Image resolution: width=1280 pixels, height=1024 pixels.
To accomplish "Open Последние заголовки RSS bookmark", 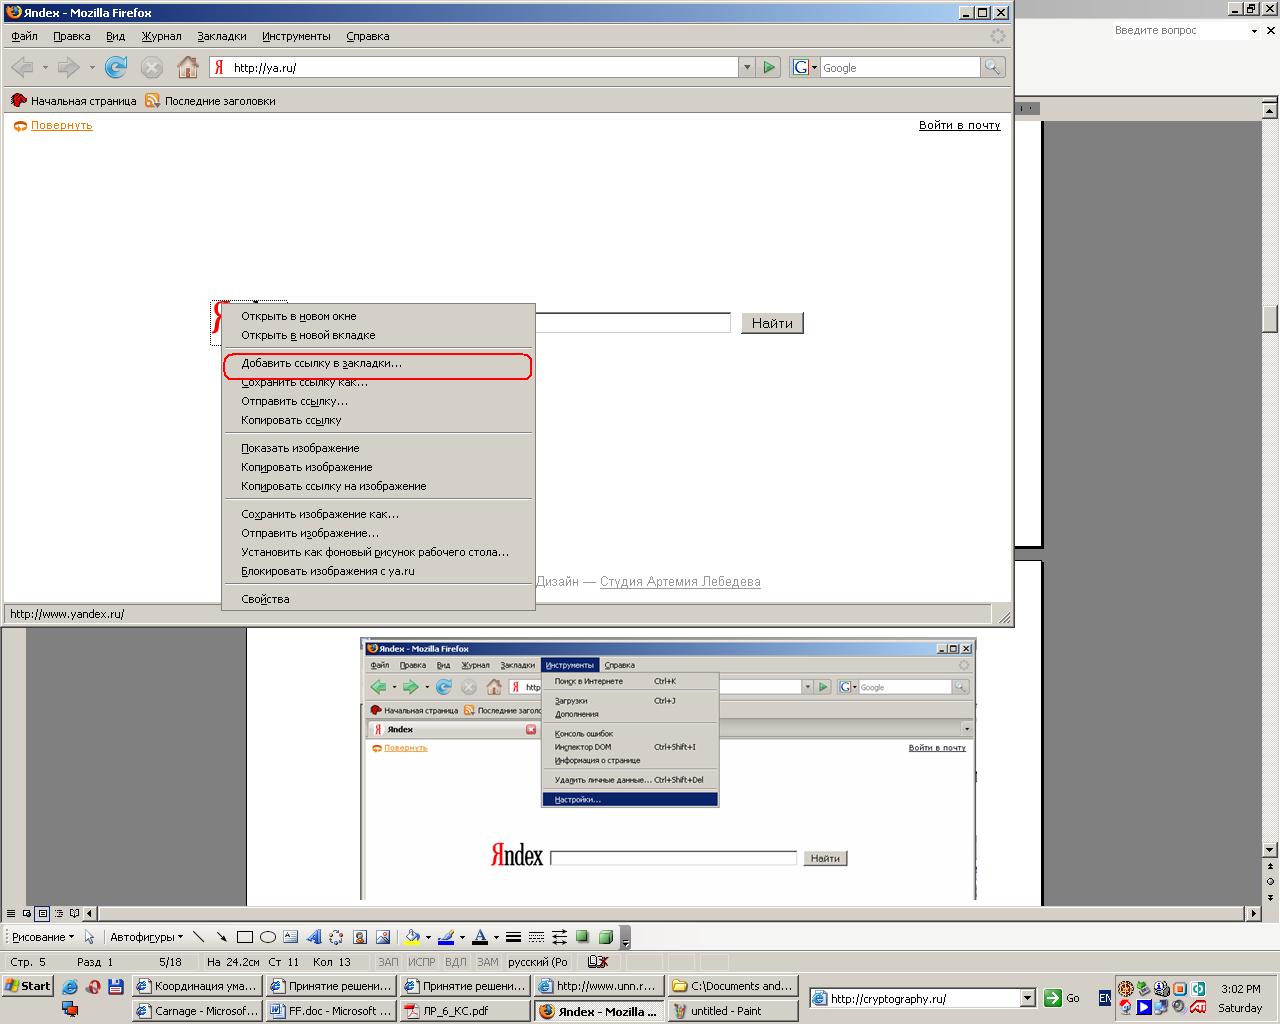I will pyautogui.click(x=210, y=101).
